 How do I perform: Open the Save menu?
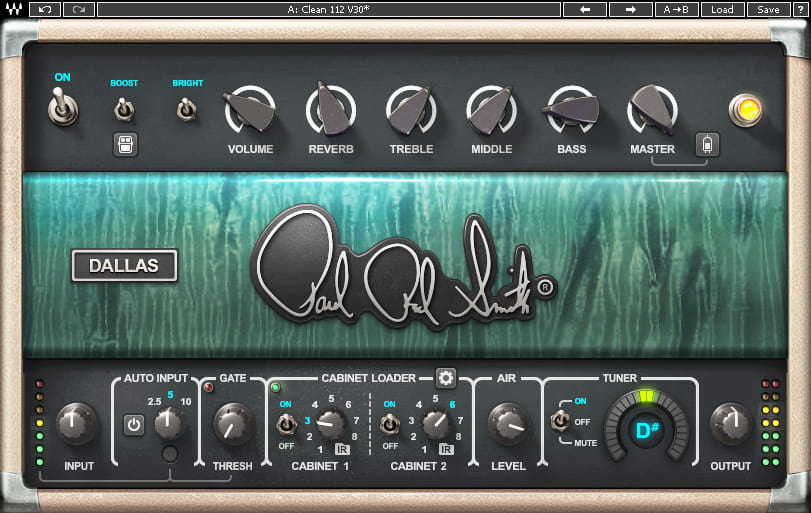click(767, 9)
